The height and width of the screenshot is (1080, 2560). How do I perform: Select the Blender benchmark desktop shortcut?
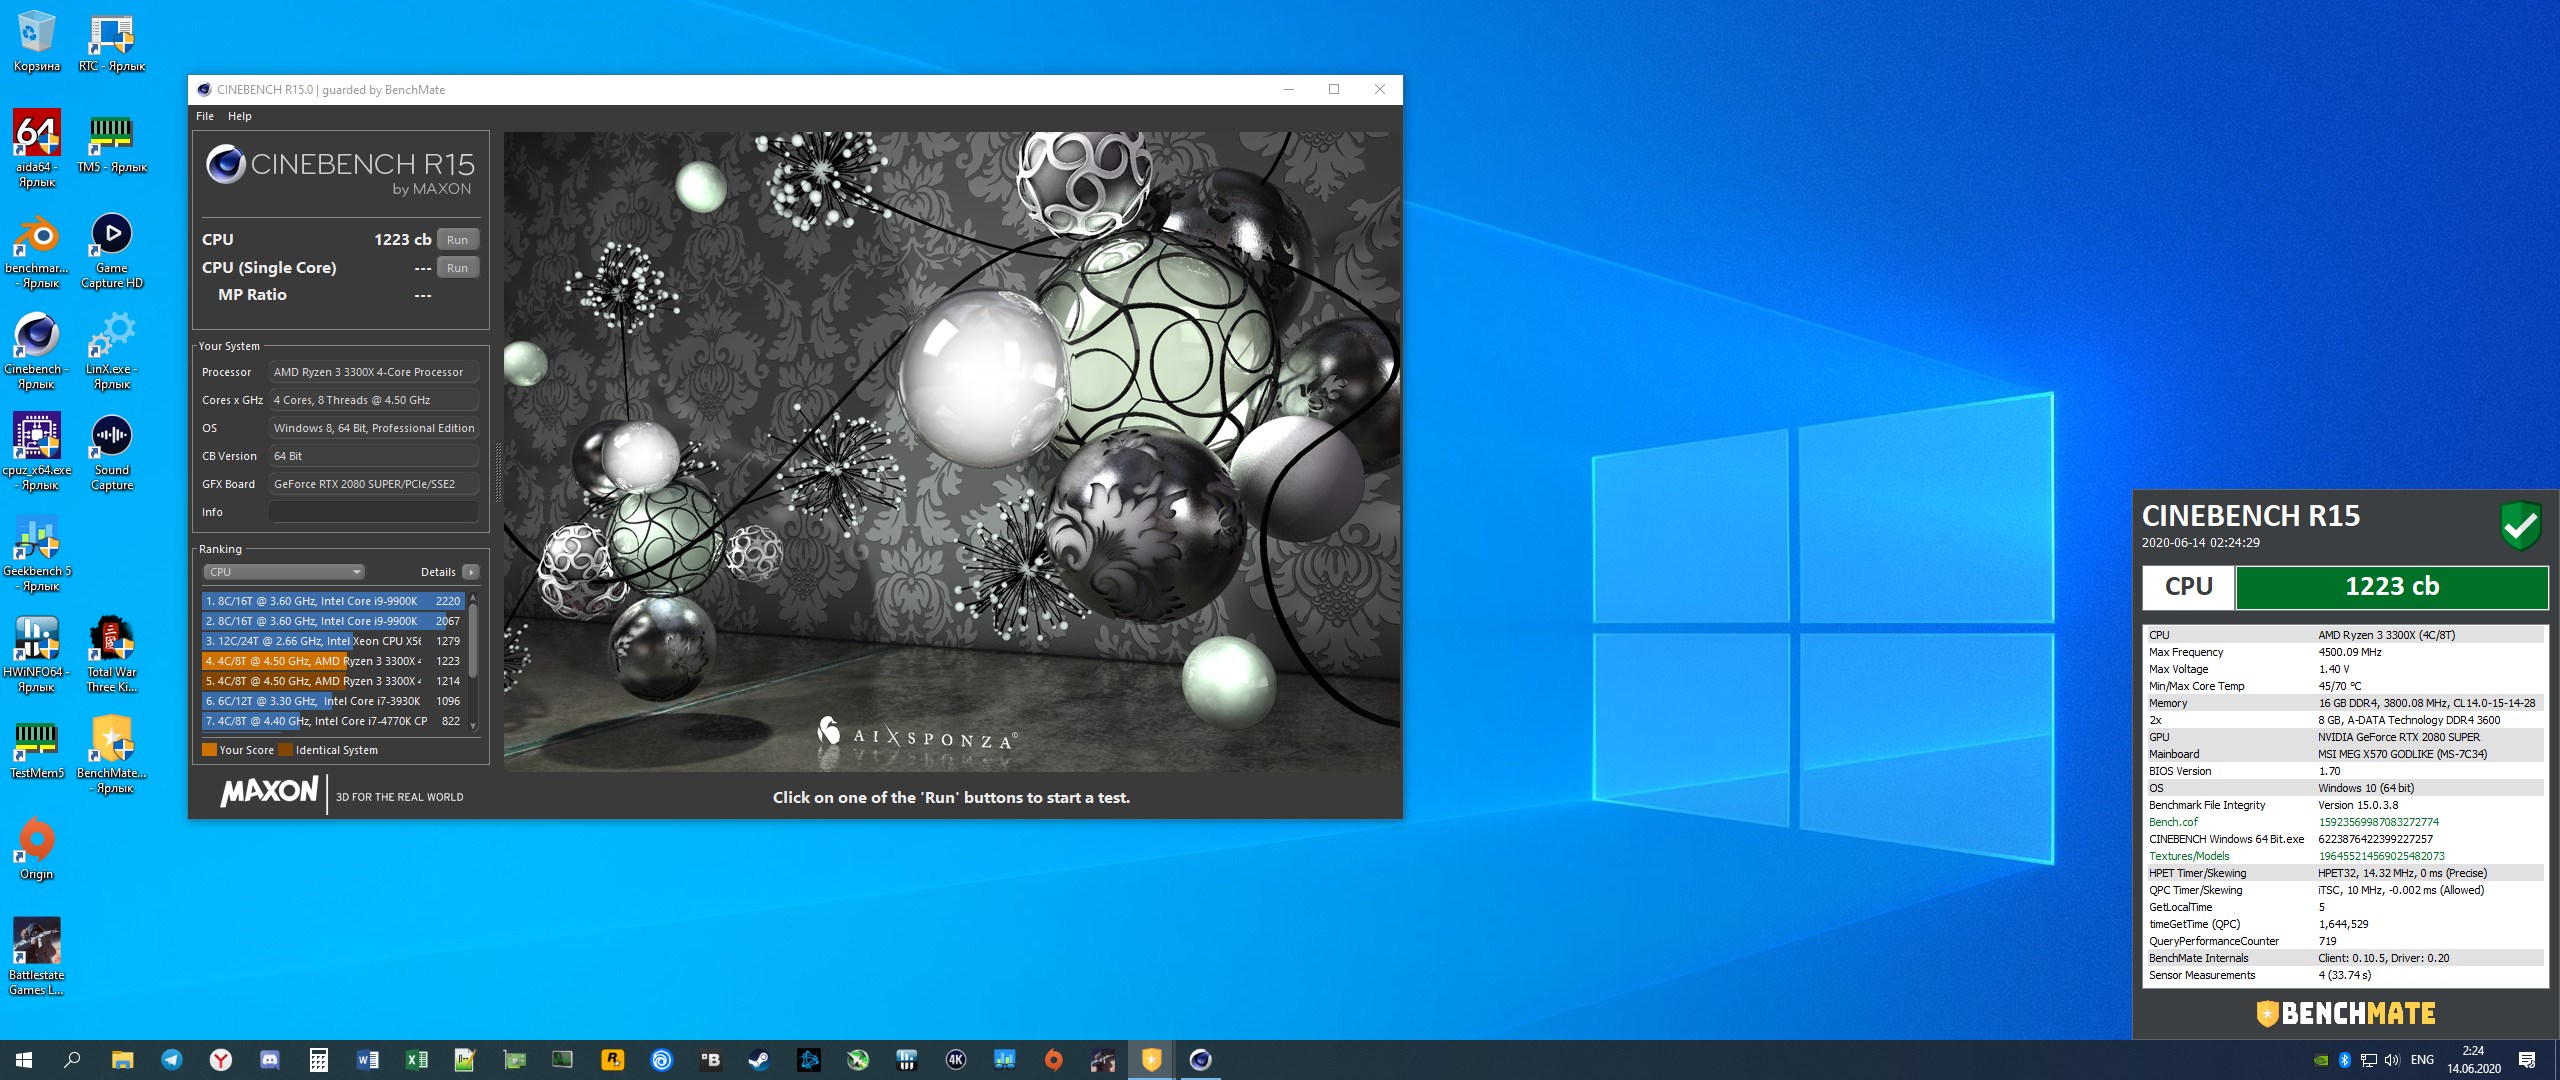(37, 252)
